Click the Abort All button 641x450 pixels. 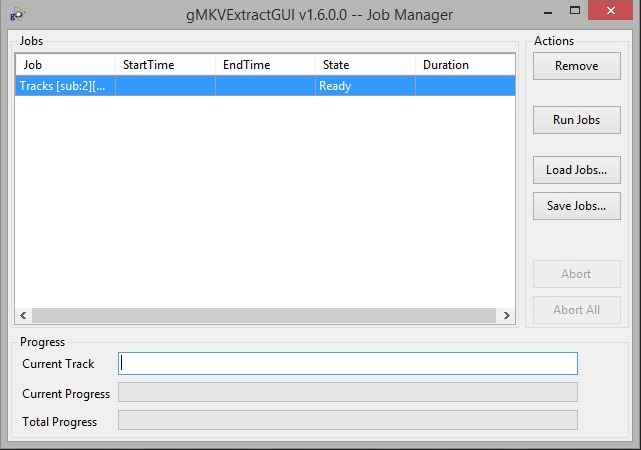(x=576, y=310)
